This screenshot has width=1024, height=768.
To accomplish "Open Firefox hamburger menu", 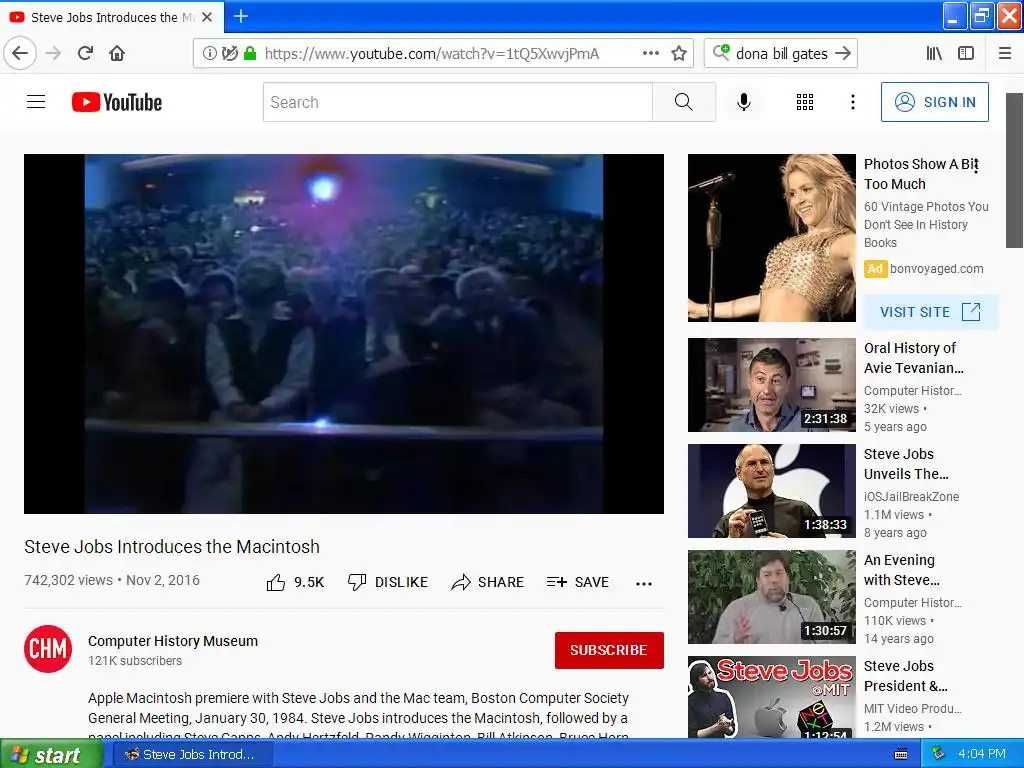I will point(1005,53).
